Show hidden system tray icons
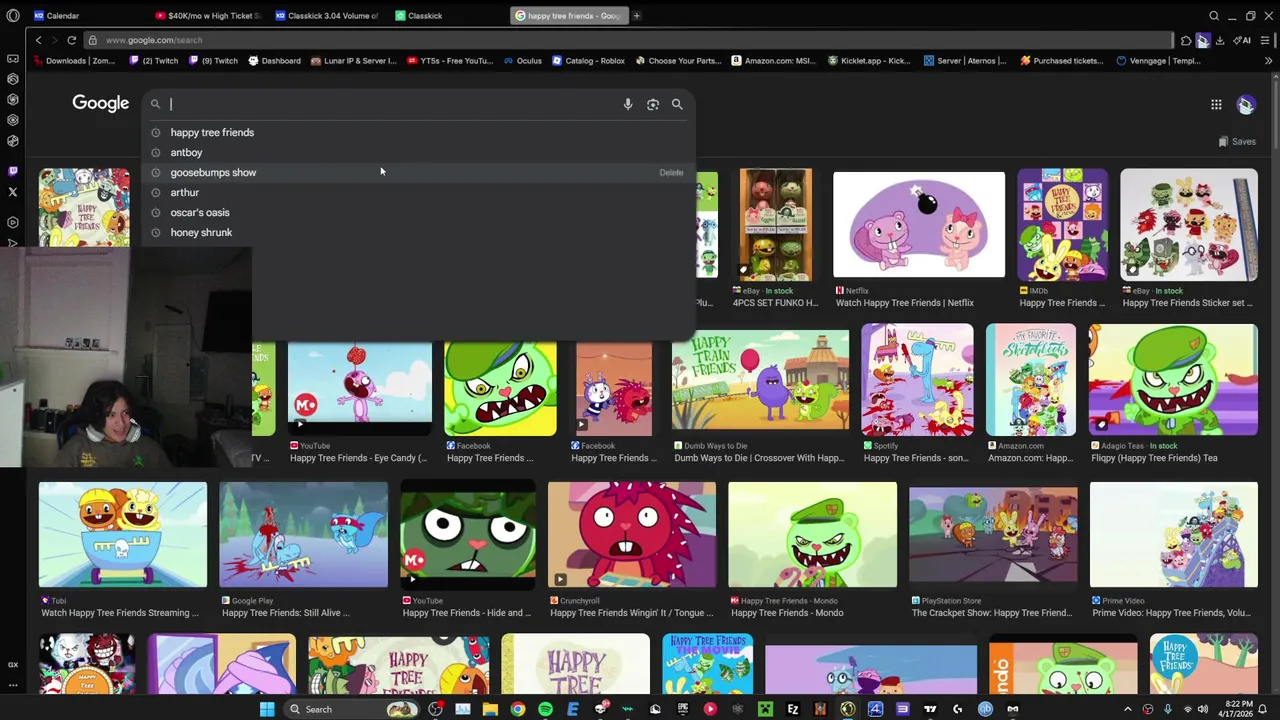1280x720 pixels. (x=1128, y=709)
